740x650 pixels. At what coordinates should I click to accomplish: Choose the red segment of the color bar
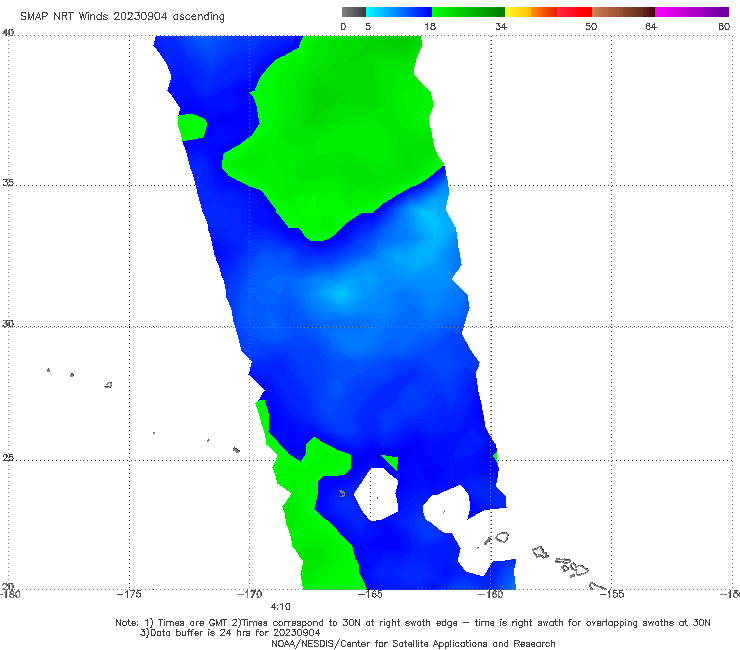574,12
